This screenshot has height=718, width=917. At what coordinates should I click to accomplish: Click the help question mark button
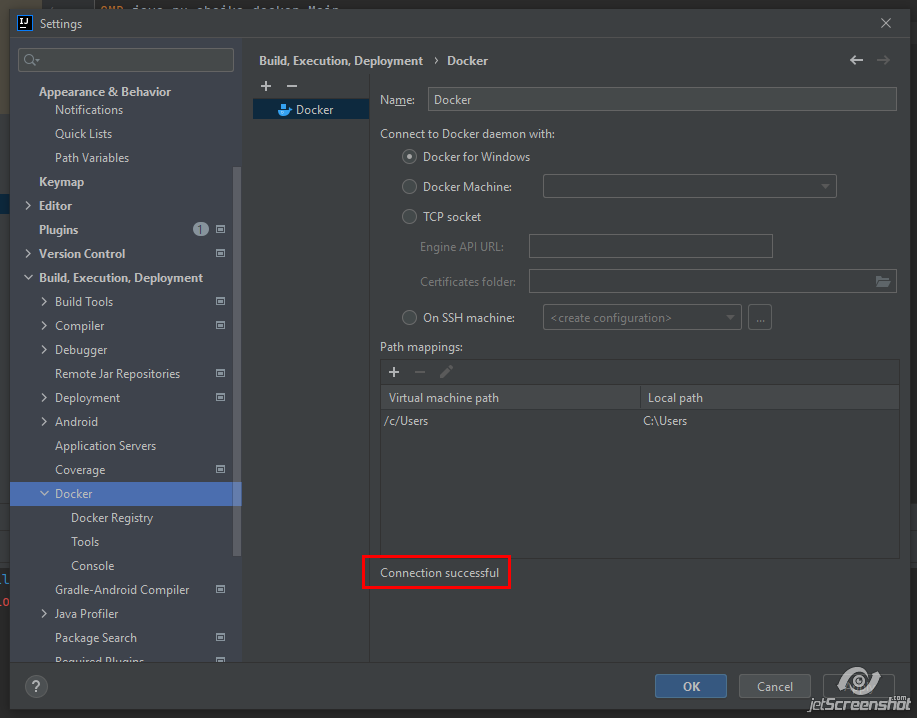36,686
